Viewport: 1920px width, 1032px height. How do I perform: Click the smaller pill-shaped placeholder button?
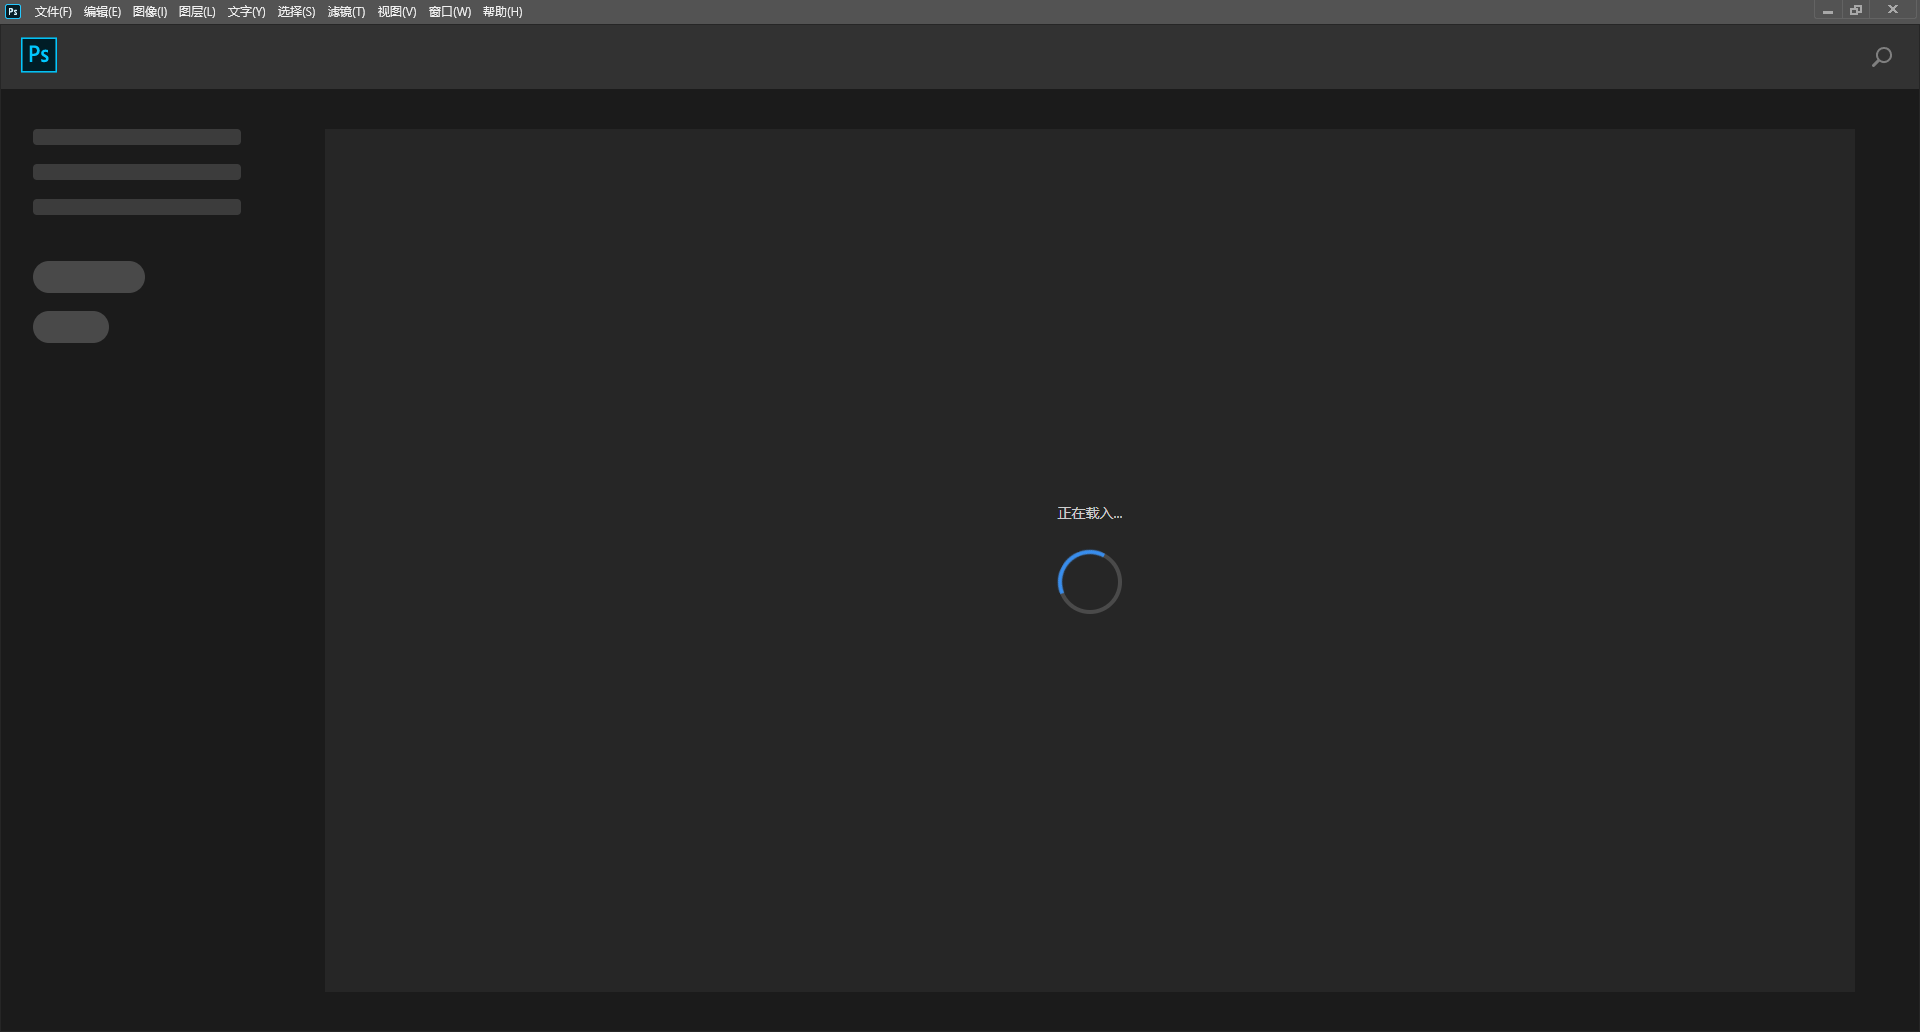coord(71,327)
